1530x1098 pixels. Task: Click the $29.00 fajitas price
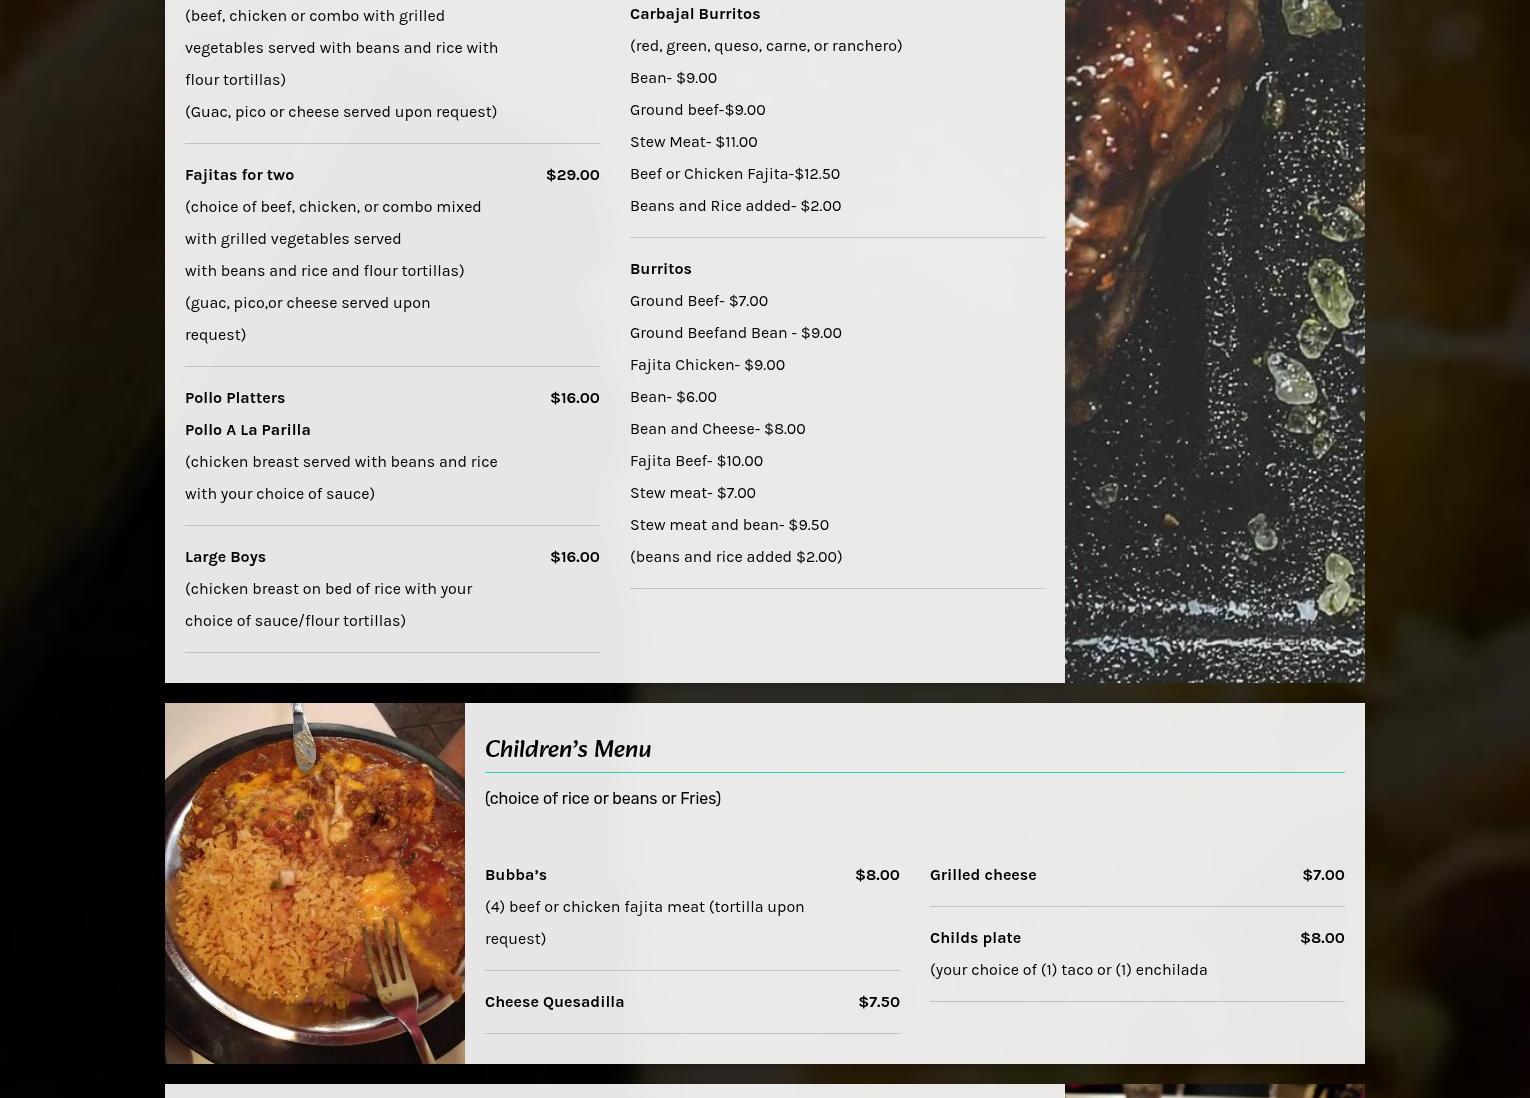573,175
